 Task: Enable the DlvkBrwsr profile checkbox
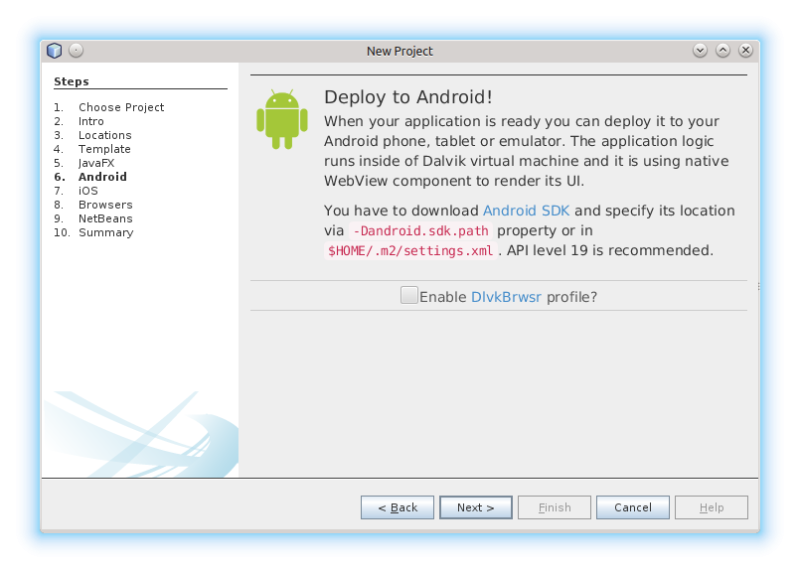pos(409,295)
